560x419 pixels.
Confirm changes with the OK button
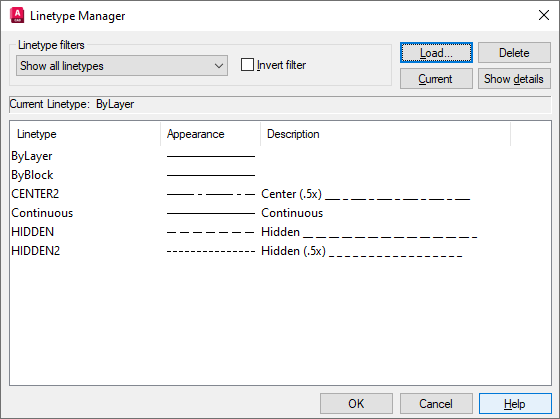[x=356, y=404]
